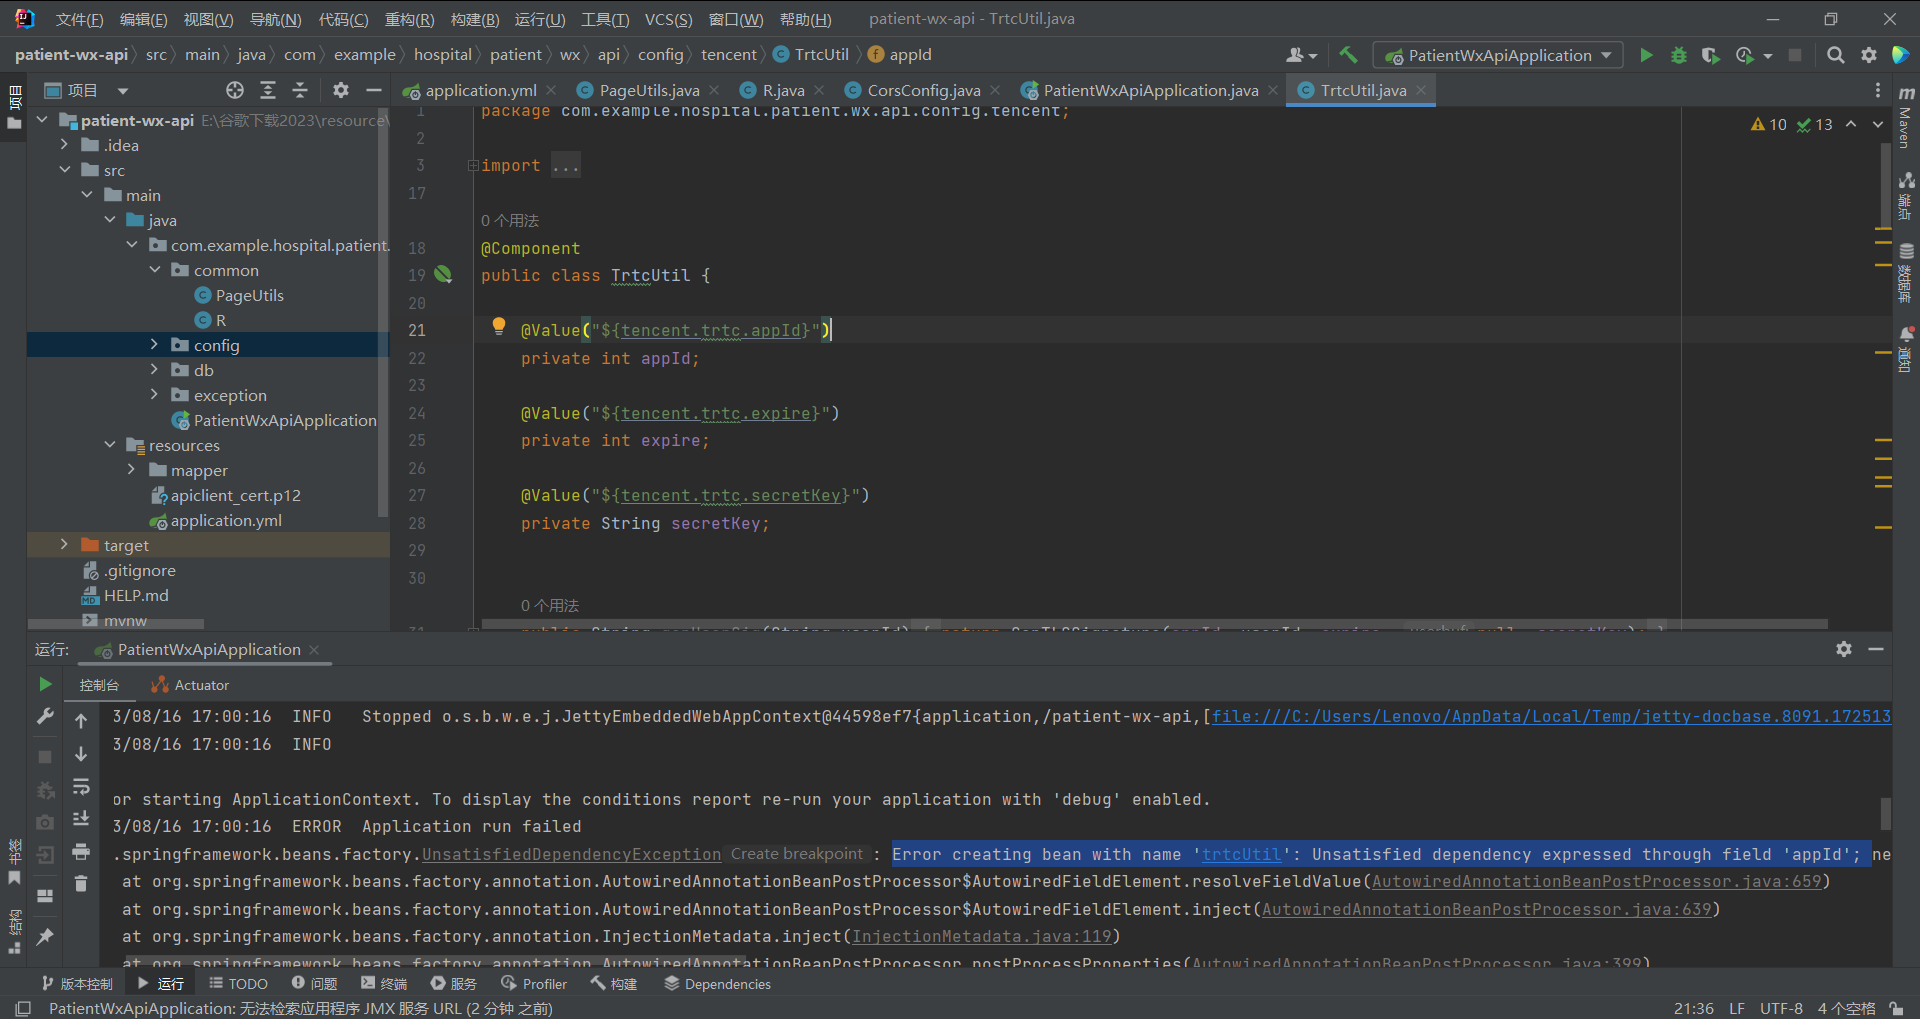Click Spring bean gutter icon on line 19
This screenshot has height=1019, width=1920.
(x=443, y=274)
